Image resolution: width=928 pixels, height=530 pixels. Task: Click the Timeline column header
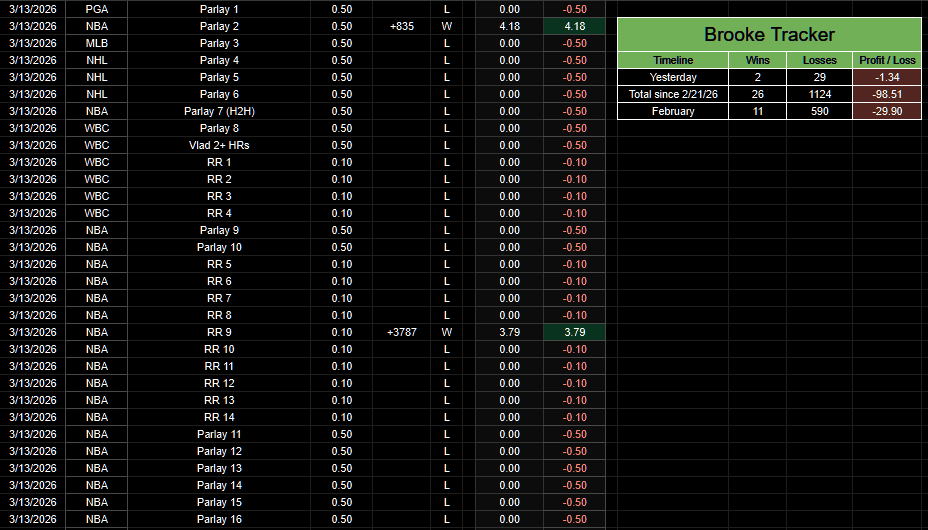[x=673, y=60]
